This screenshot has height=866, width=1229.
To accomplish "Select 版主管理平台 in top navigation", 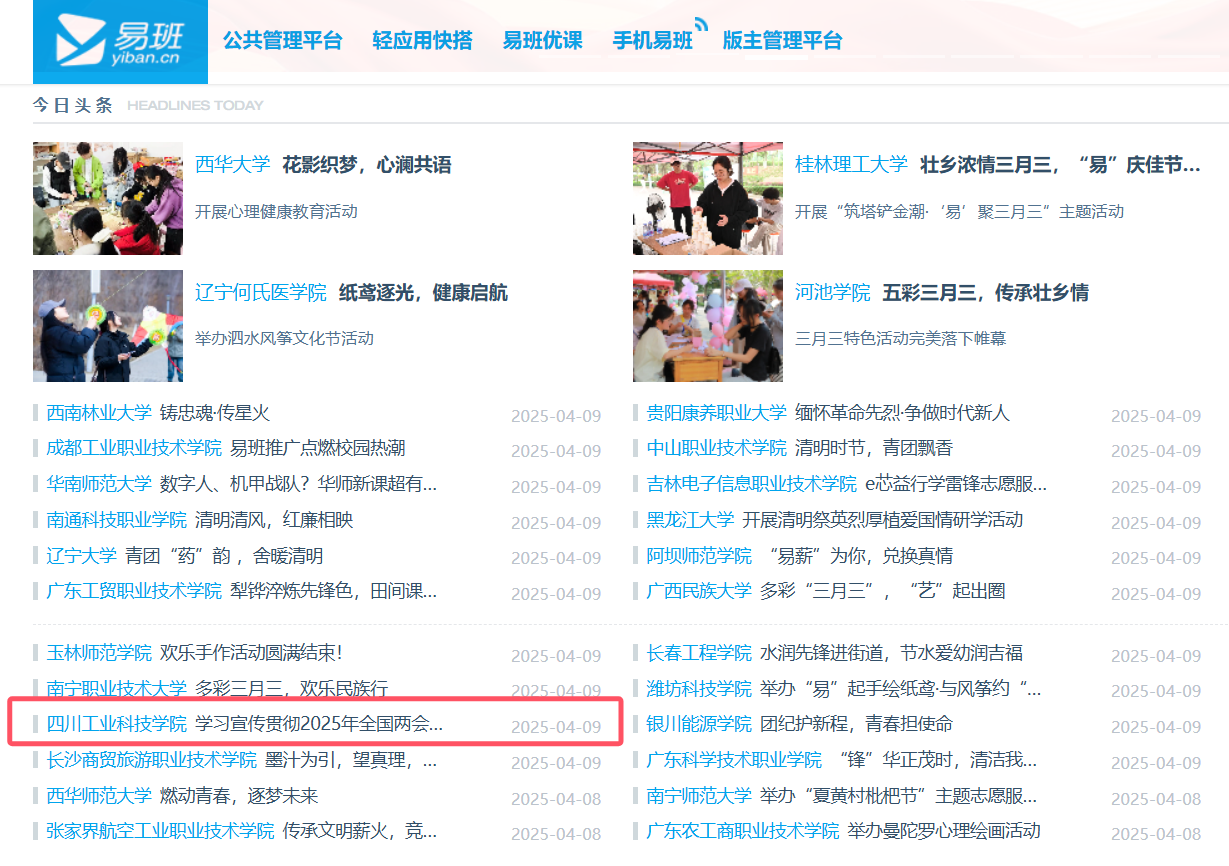I will pos(782,41).
